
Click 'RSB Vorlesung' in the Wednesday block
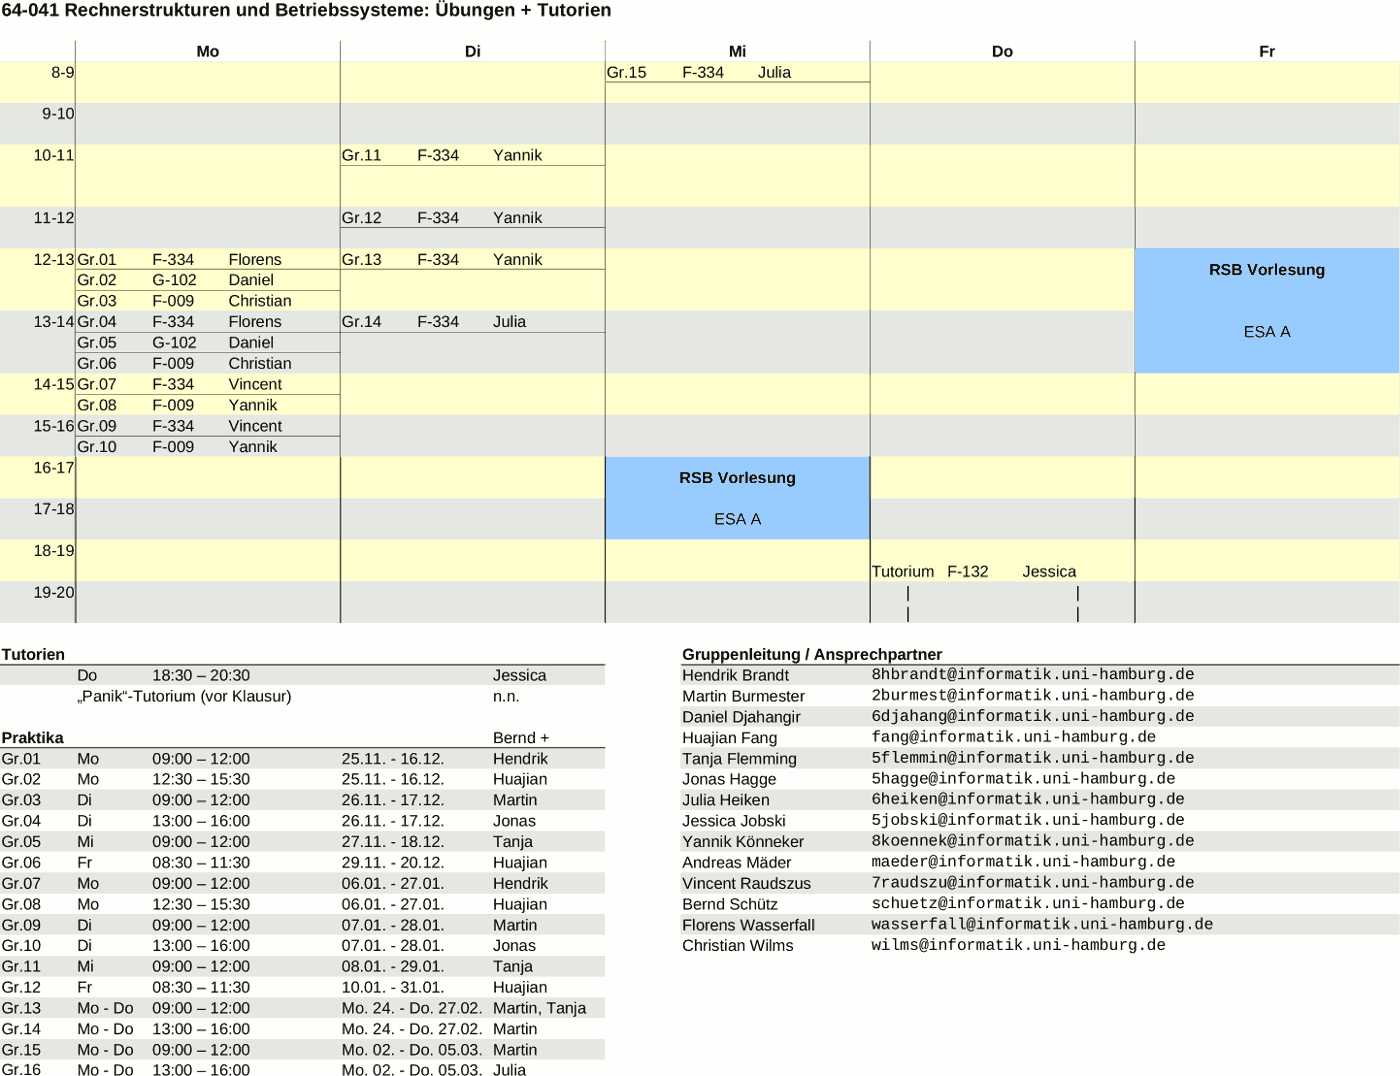pyautogui.click(x=737, y=478)
